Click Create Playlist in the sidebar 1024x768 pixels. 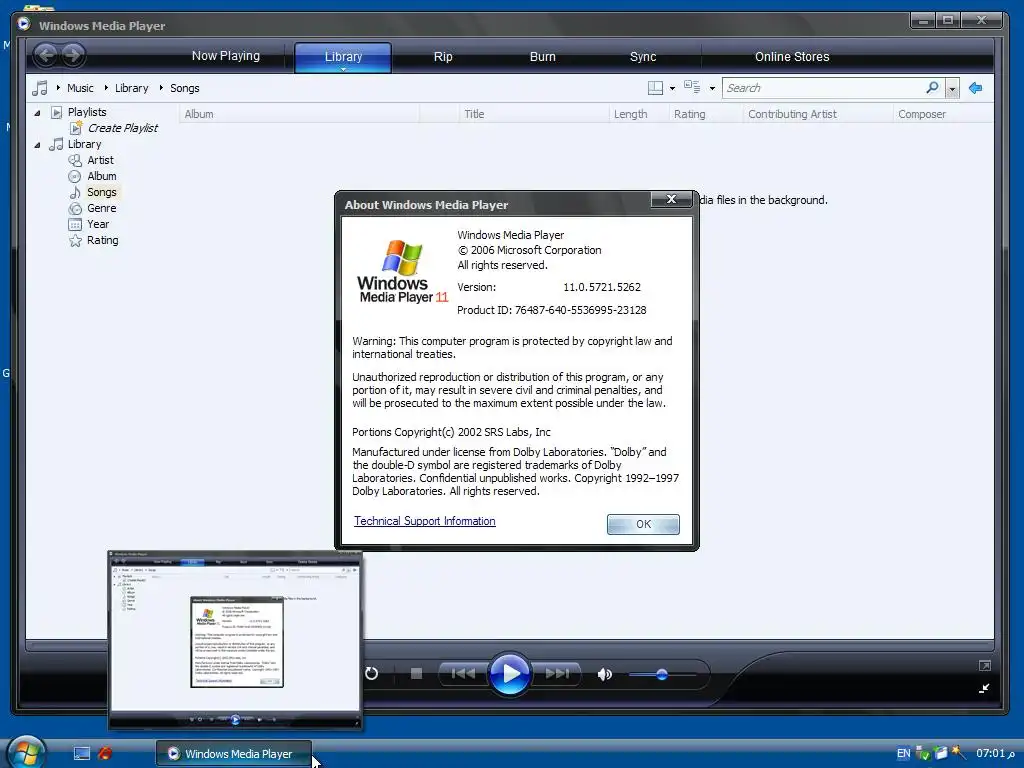[122, 128]
